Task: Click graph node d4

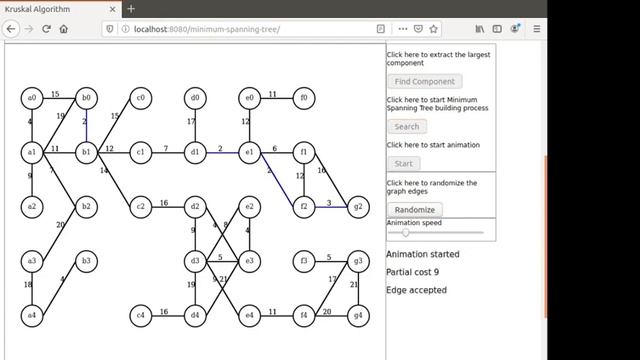Action: click(195, 316)
